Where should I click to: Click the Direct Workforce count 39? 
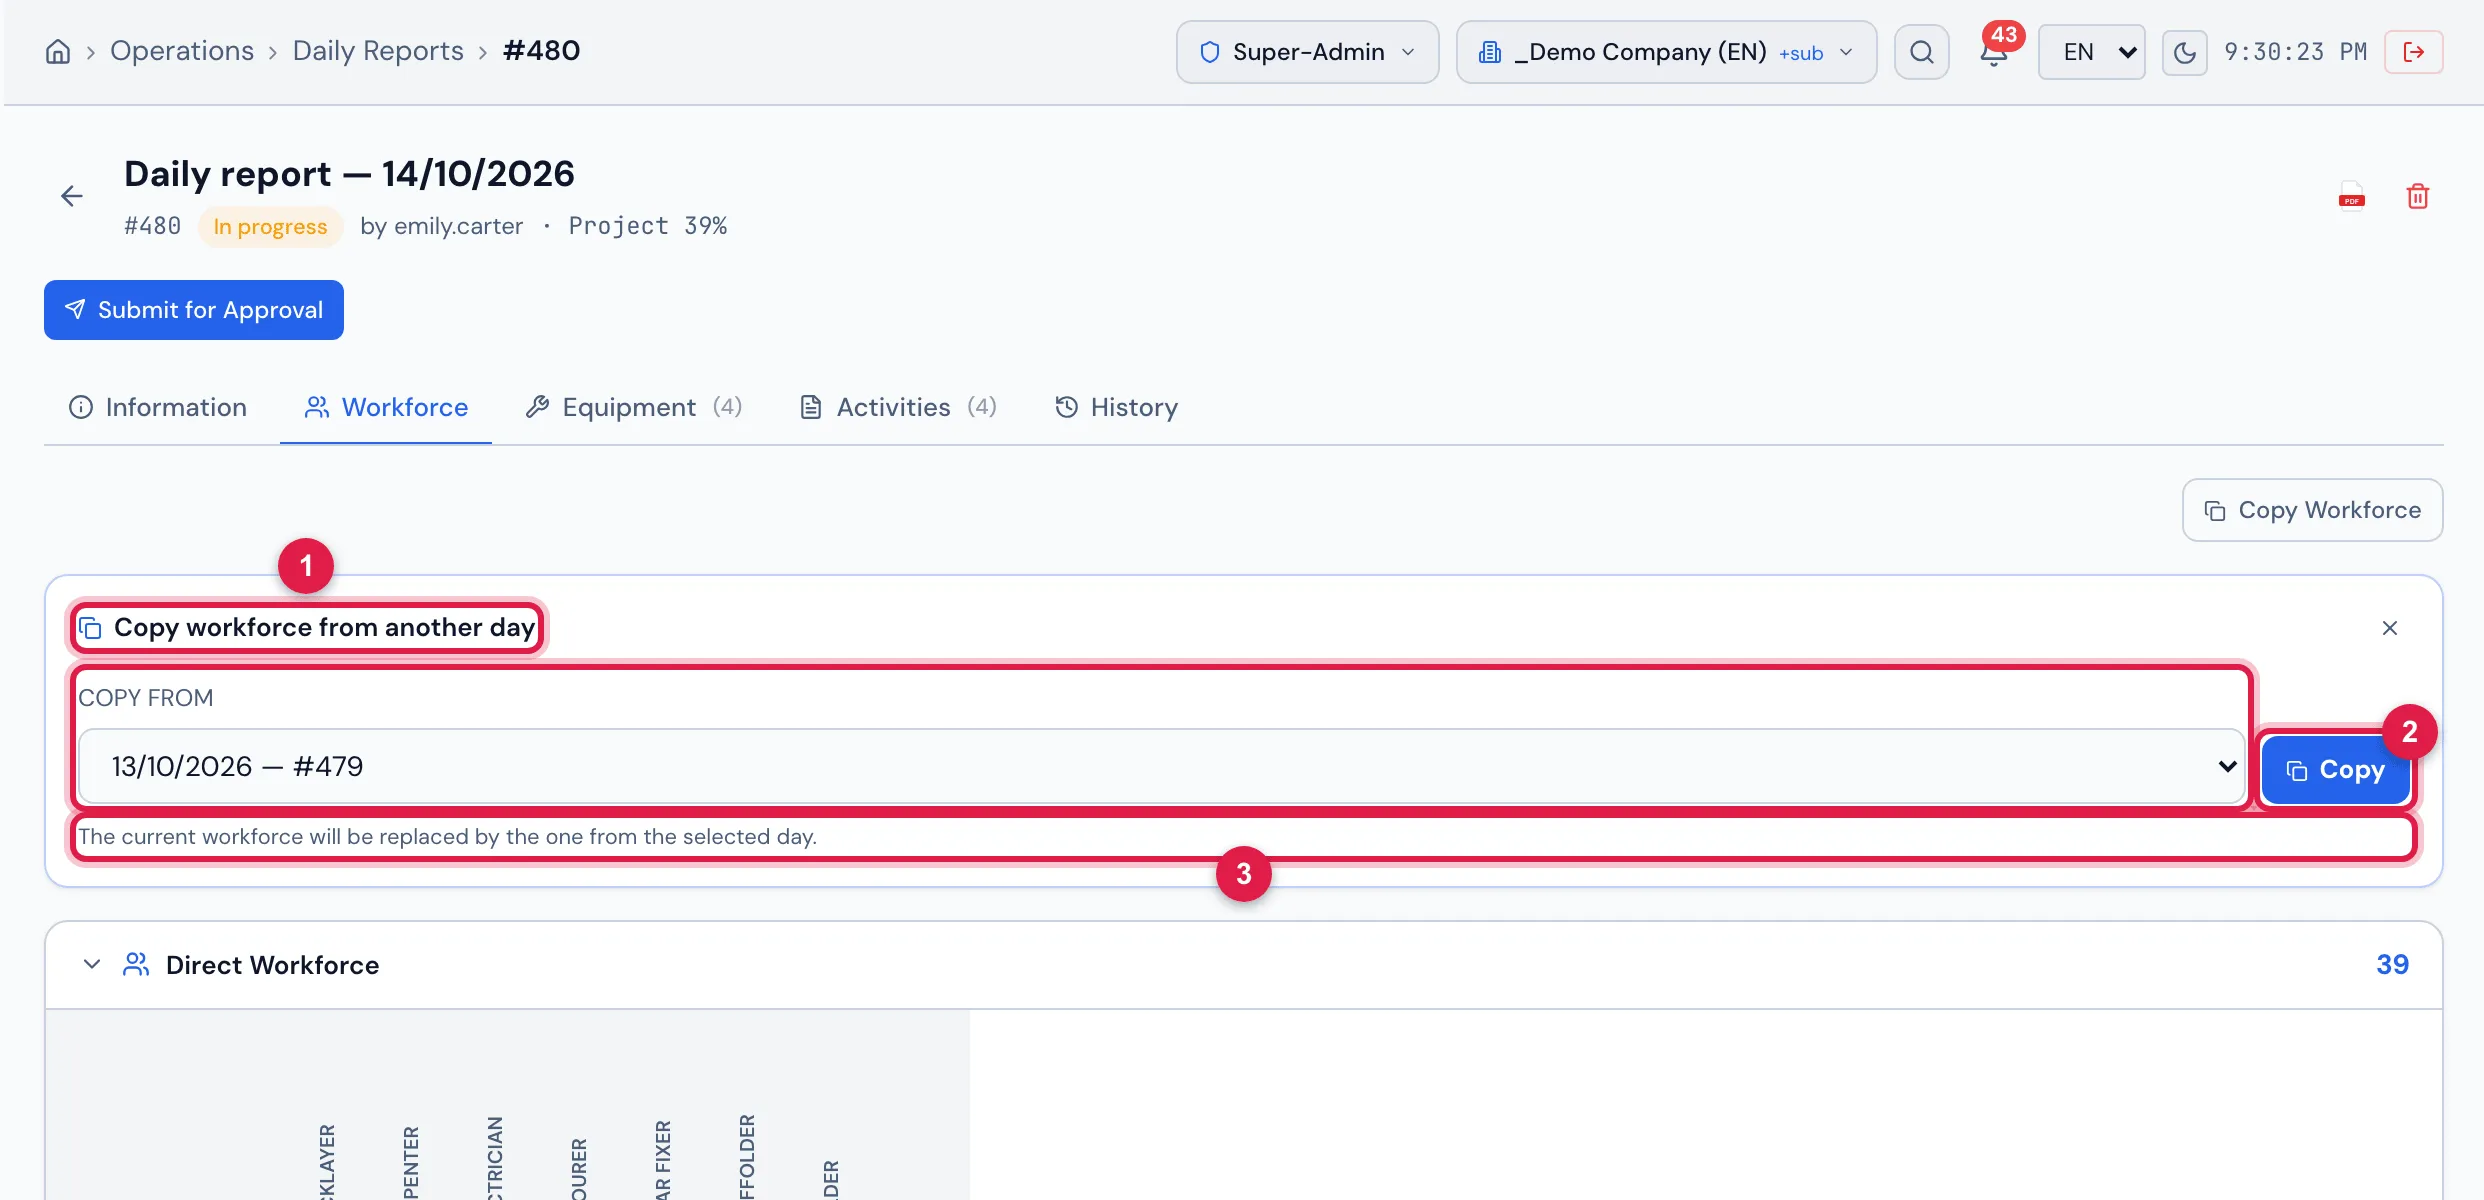(x=2392, y=964)
